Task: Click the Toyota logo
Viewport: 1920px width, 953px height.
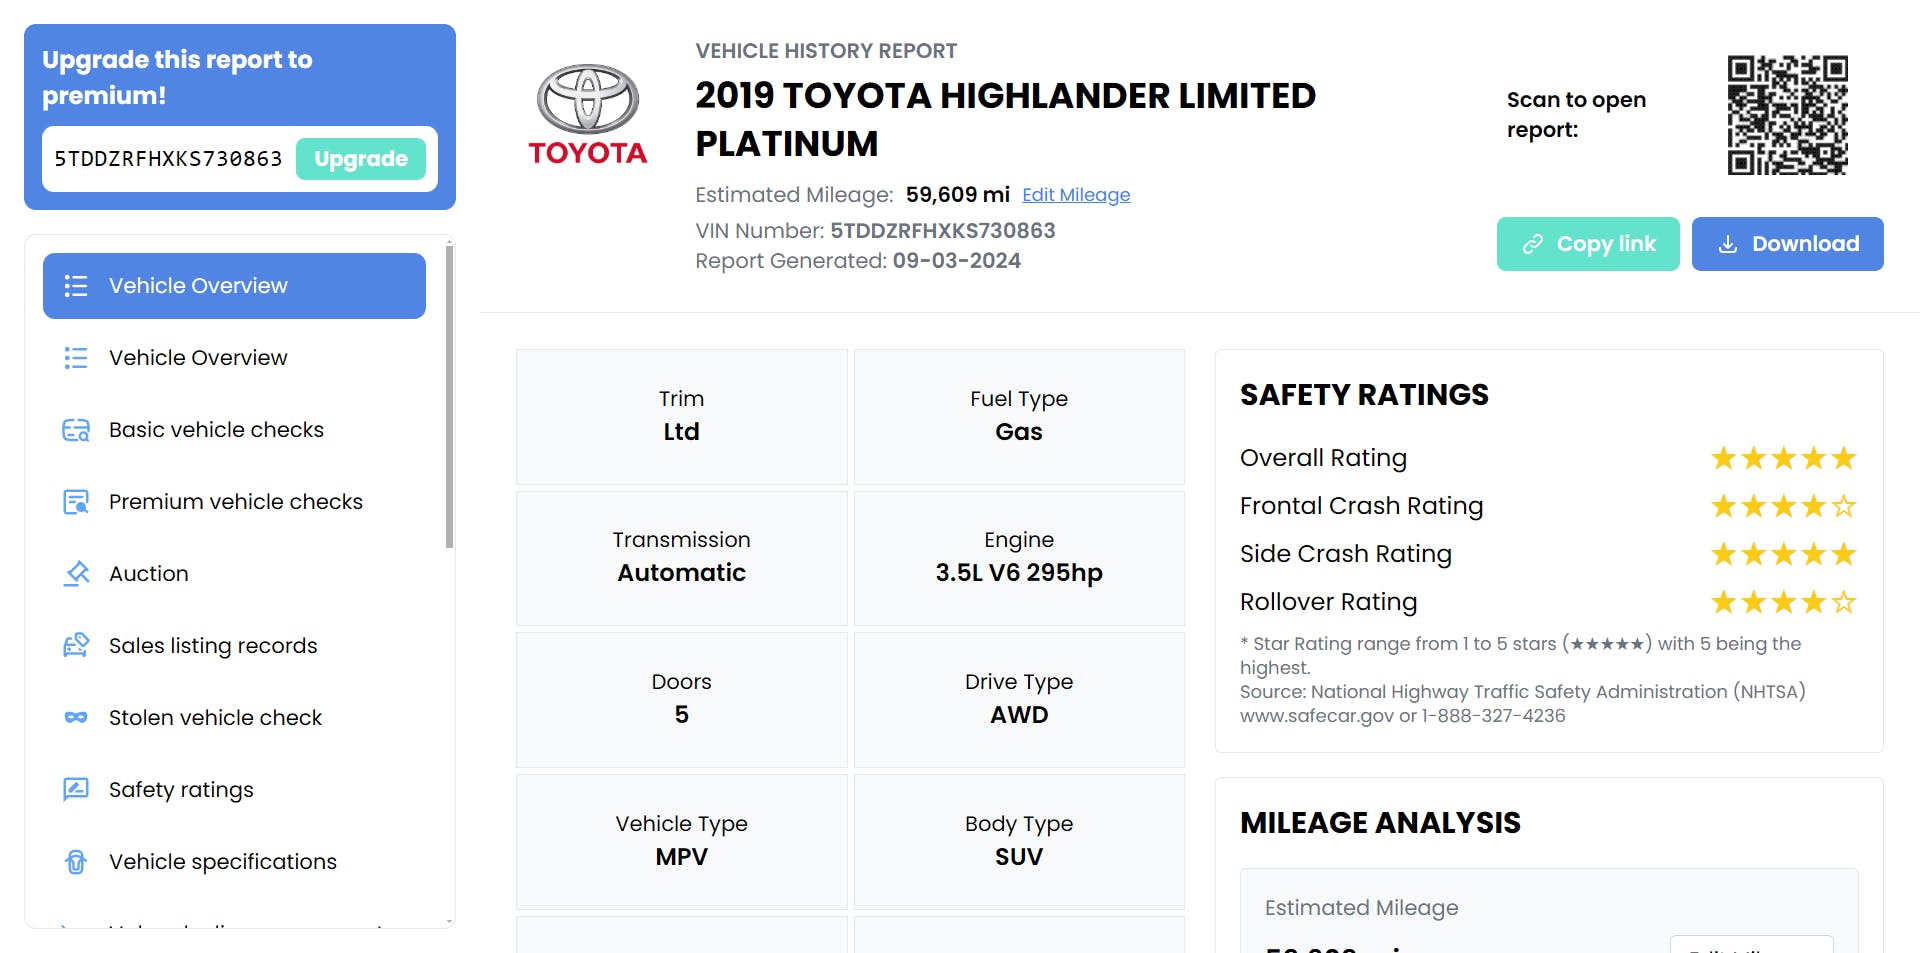Action: (x=588, y=115)
